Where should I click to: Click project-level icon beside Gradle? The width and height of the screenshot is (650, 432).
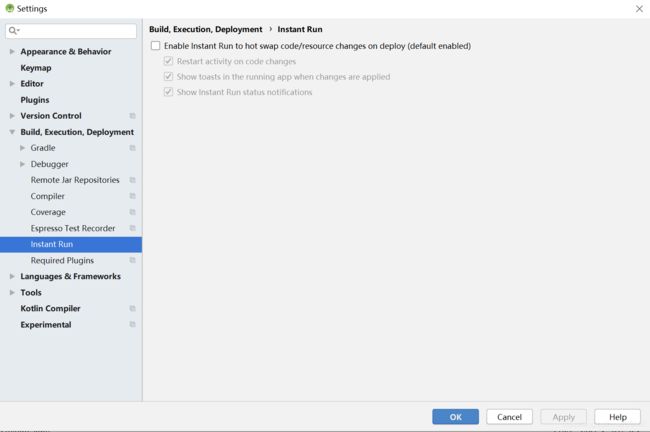132,148
